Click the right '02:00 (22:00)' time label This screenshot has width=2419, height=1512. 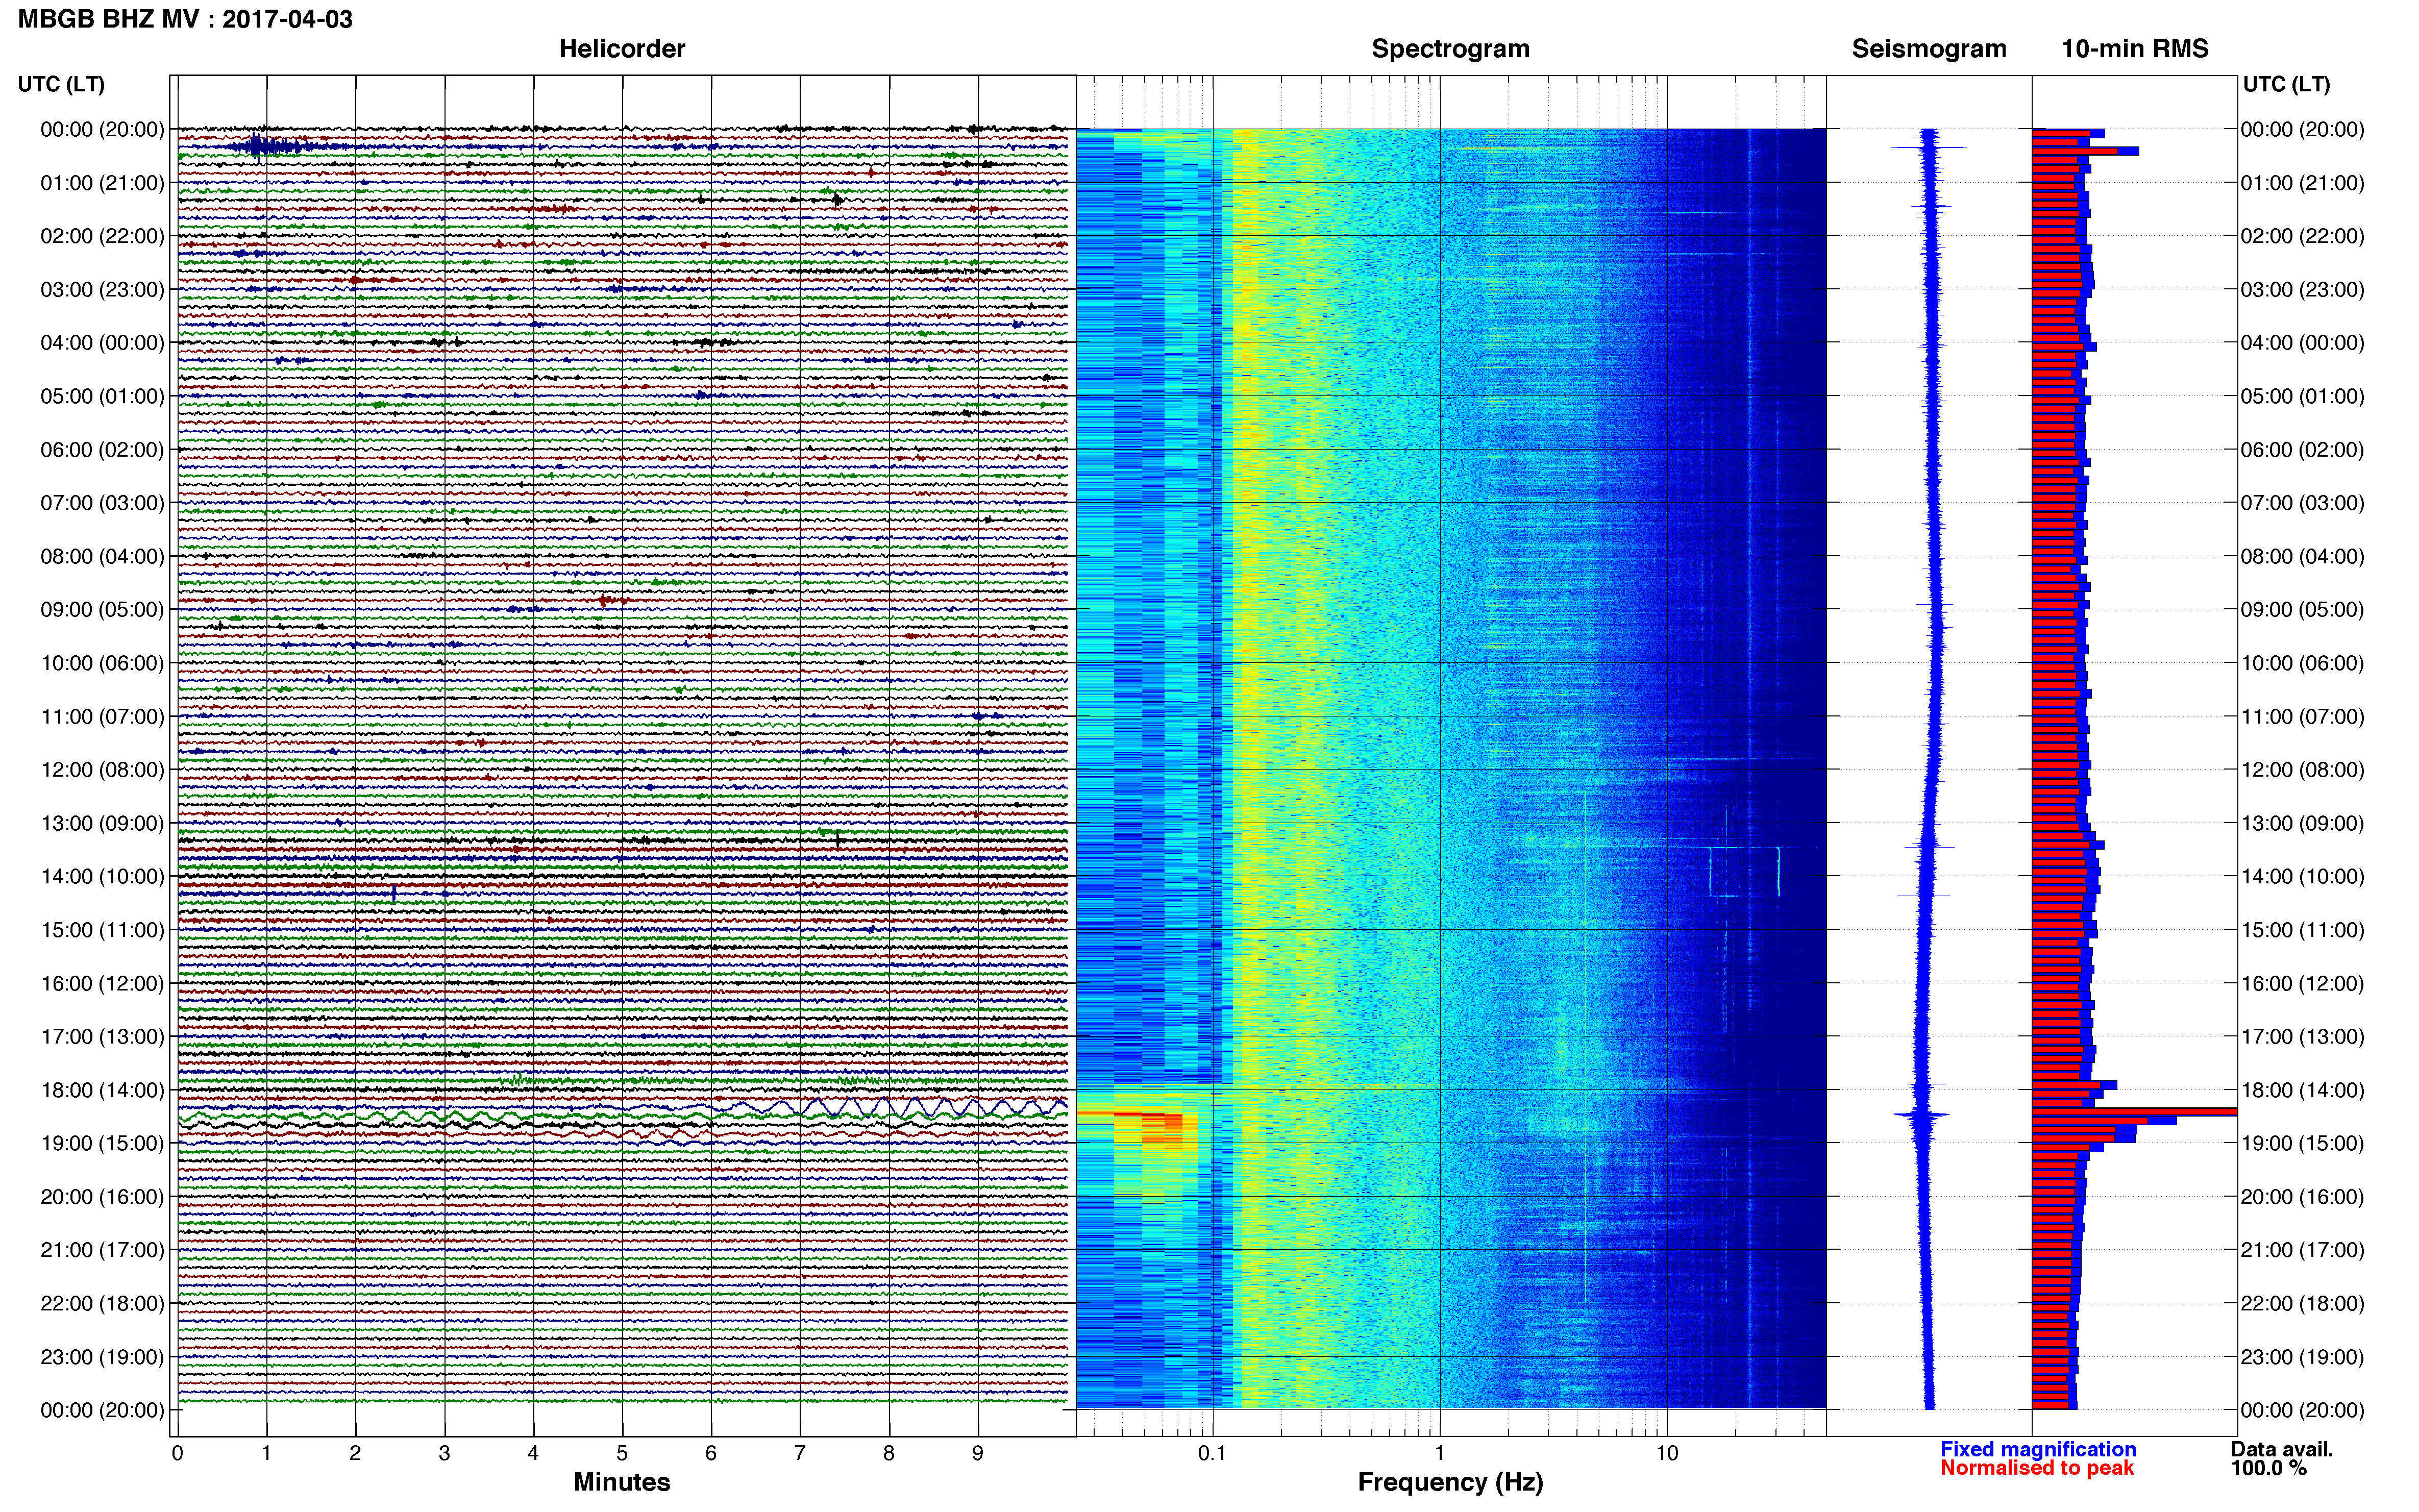[2302, 236]
